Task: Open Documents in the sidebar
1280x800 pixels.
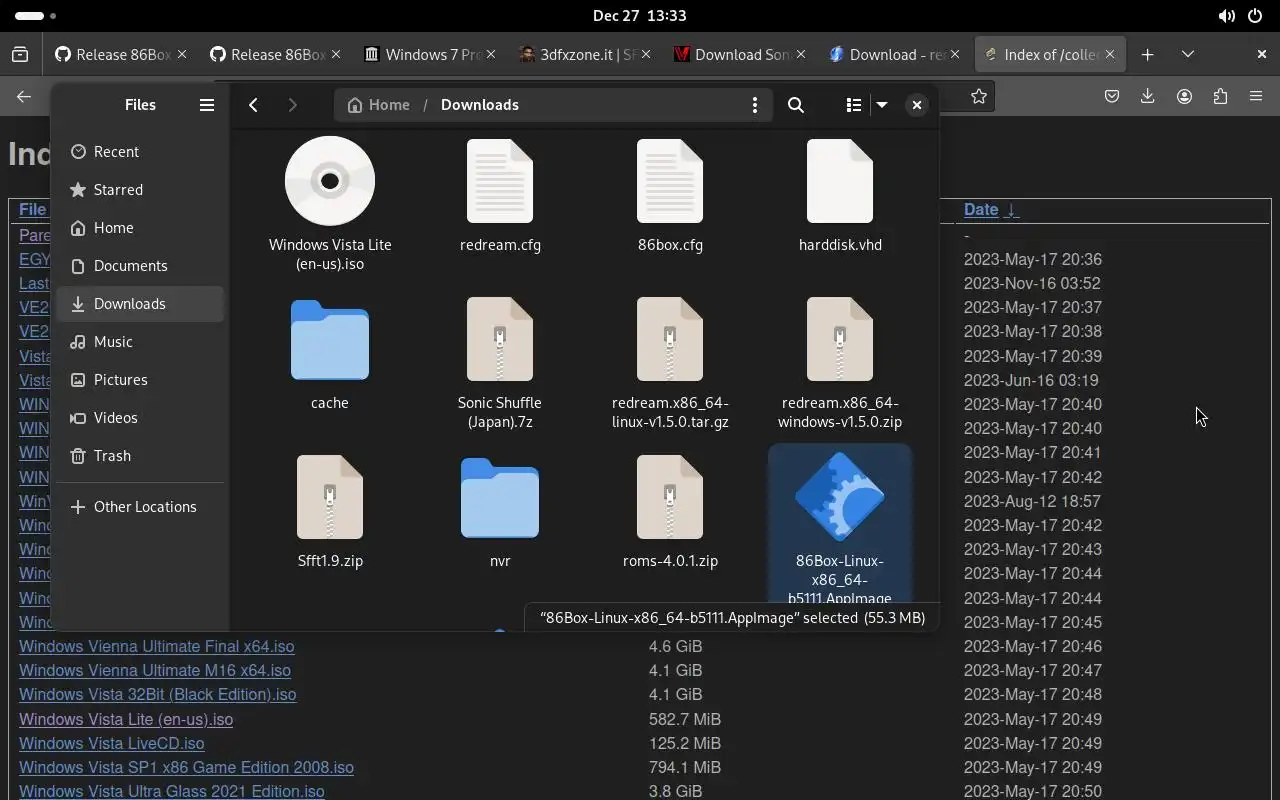Action: (140, 266)
